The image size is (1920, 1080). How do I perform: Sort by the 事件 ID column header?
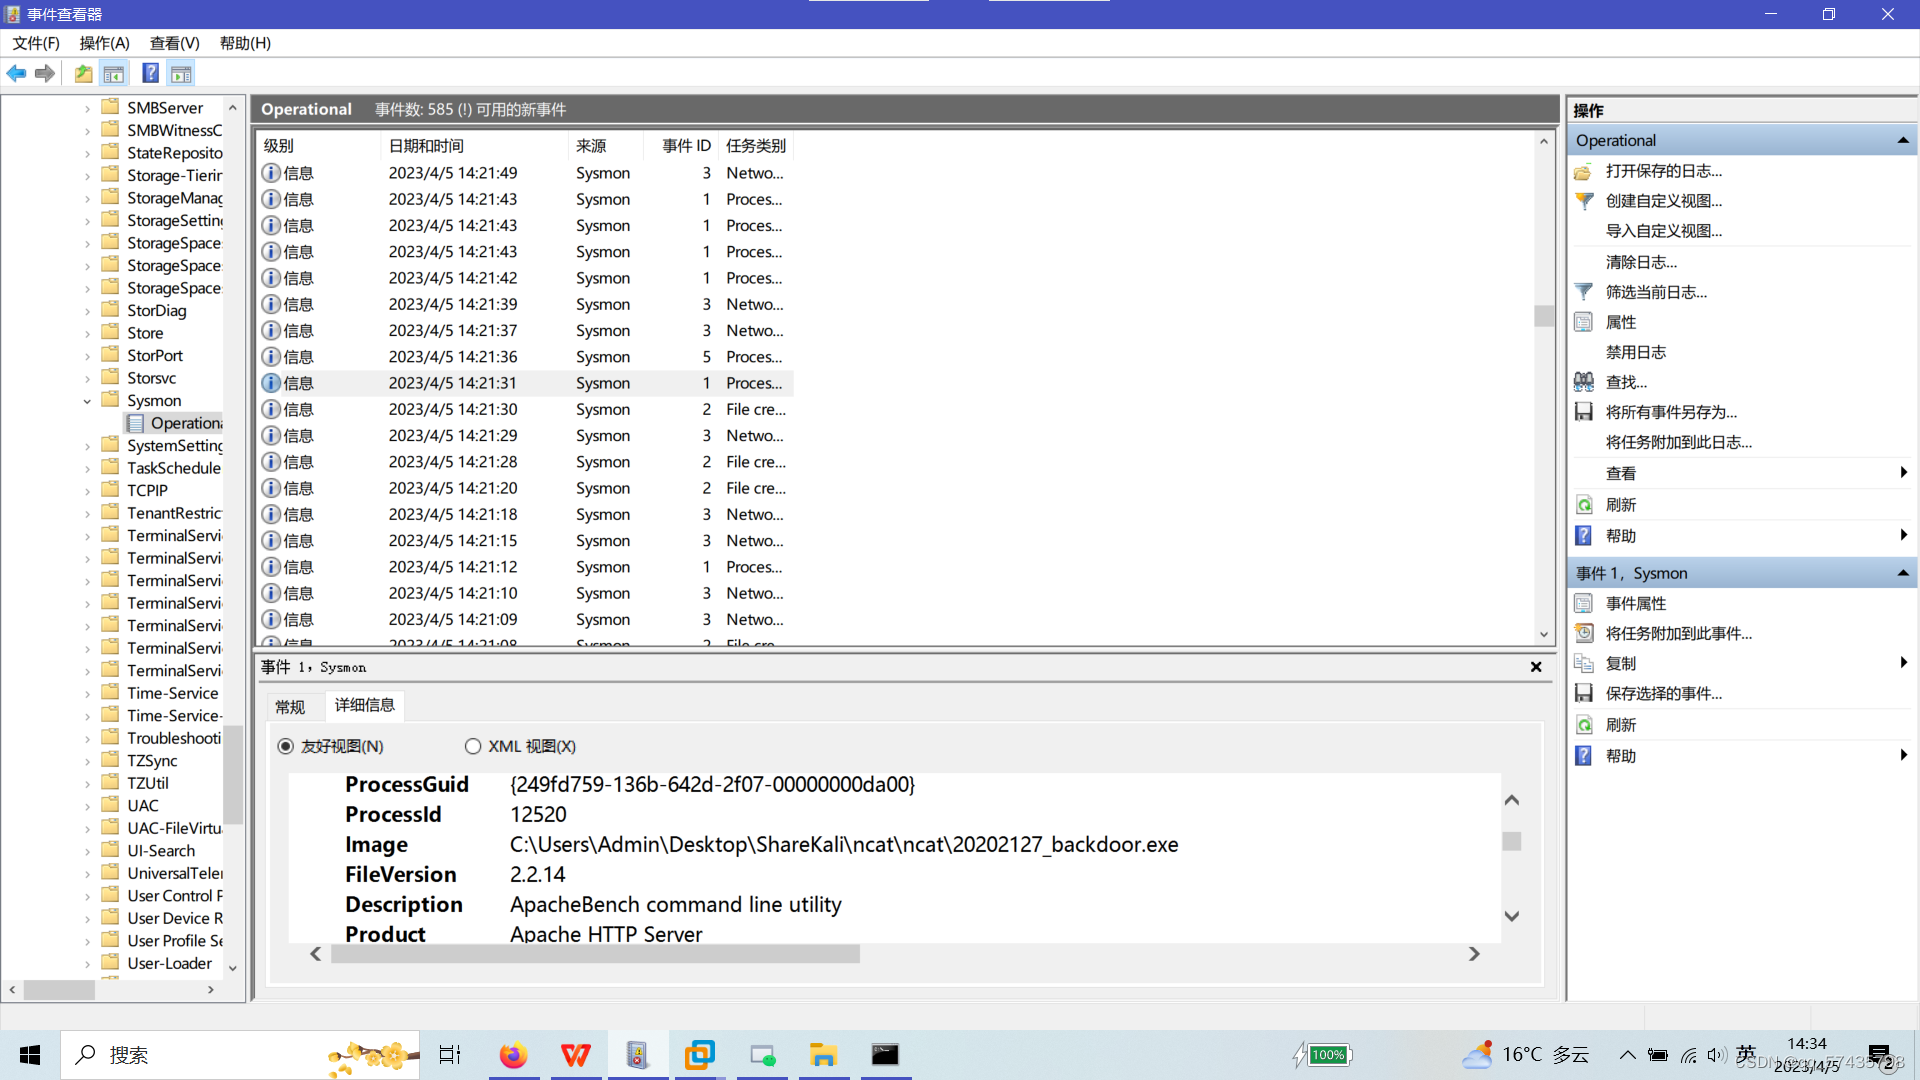(x=682, y=146)
